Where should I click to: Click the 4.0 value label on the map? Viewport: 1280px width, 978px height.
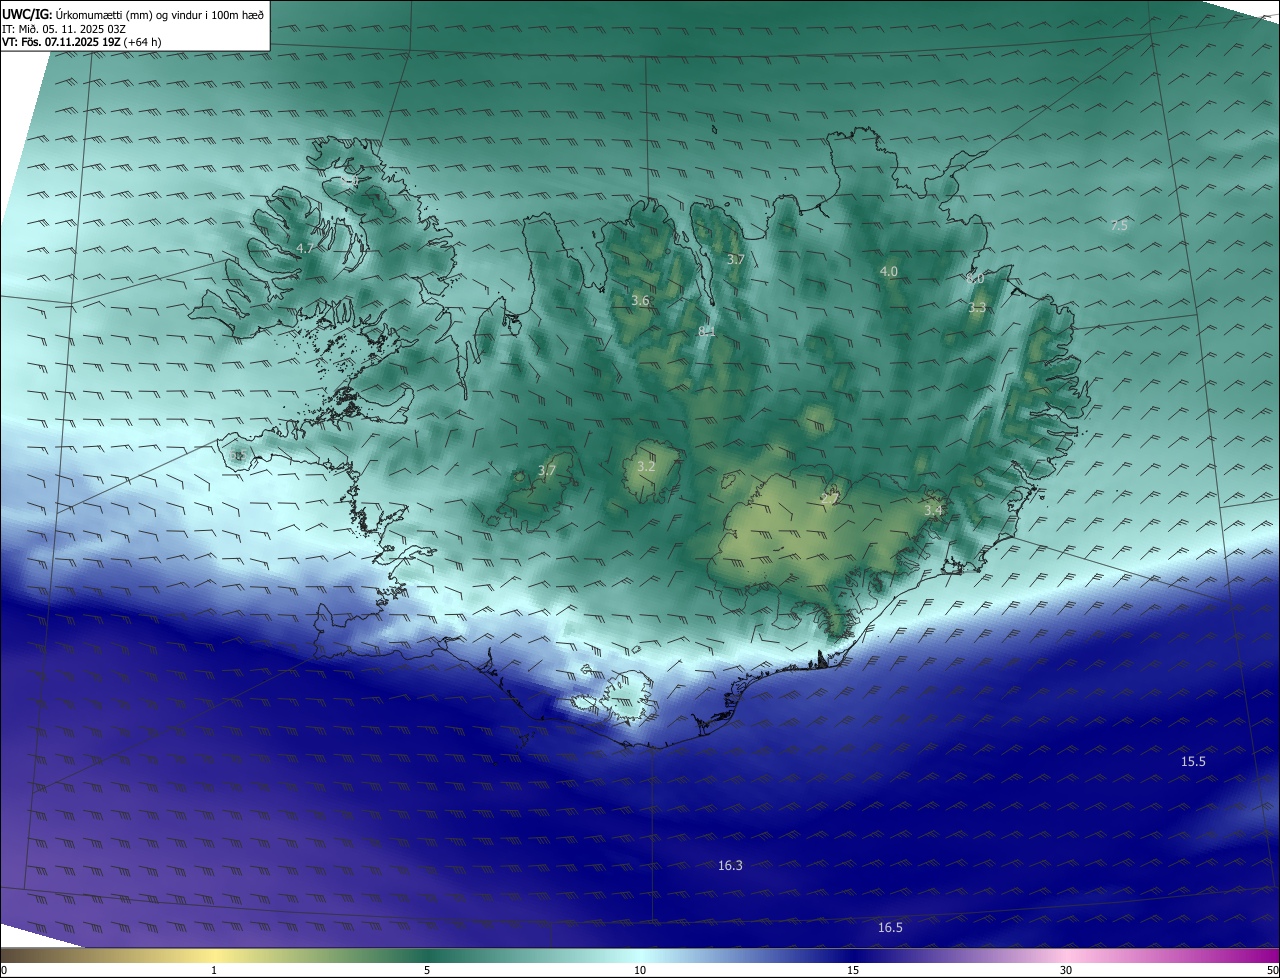(x=888, y=271)
